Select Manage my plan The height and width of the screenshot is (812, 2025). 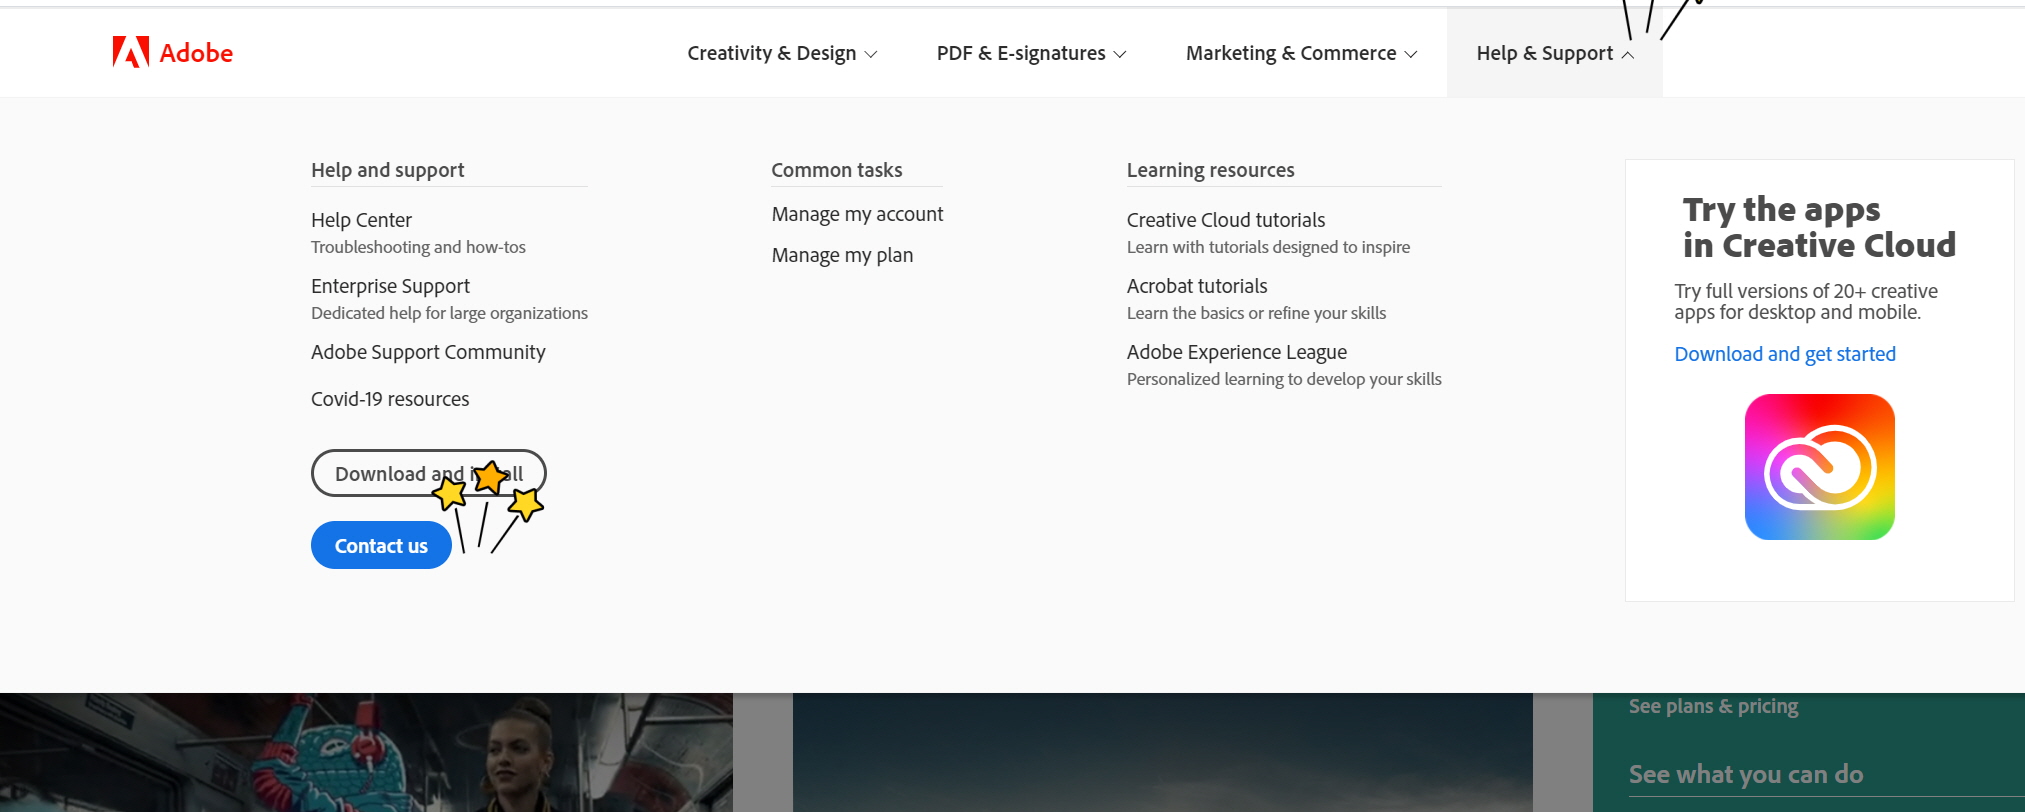coord(842,255)
